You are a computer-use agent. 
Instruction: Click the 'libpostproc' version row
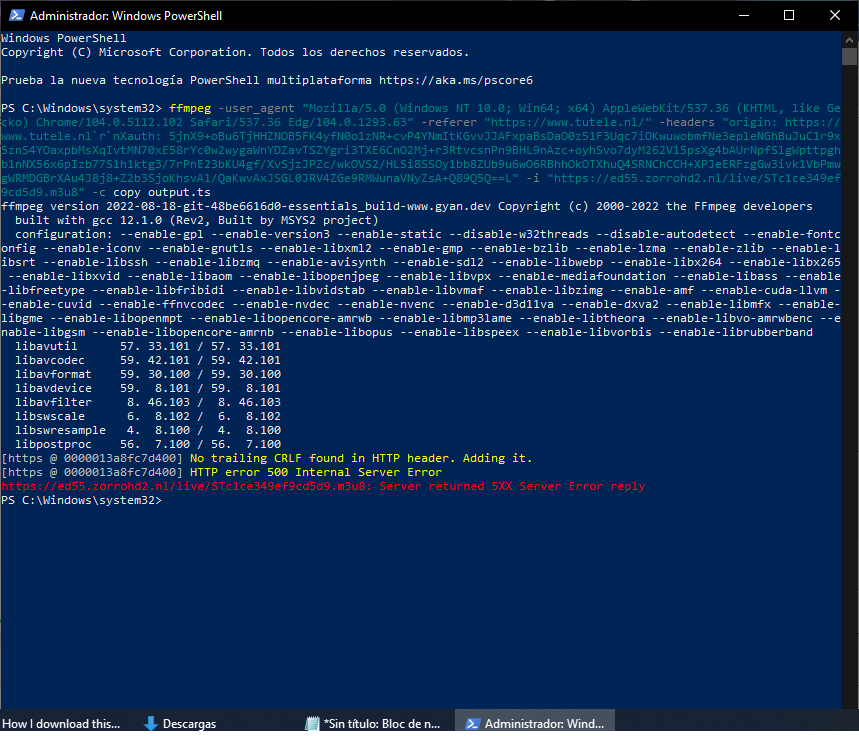(x=147, y=444)
